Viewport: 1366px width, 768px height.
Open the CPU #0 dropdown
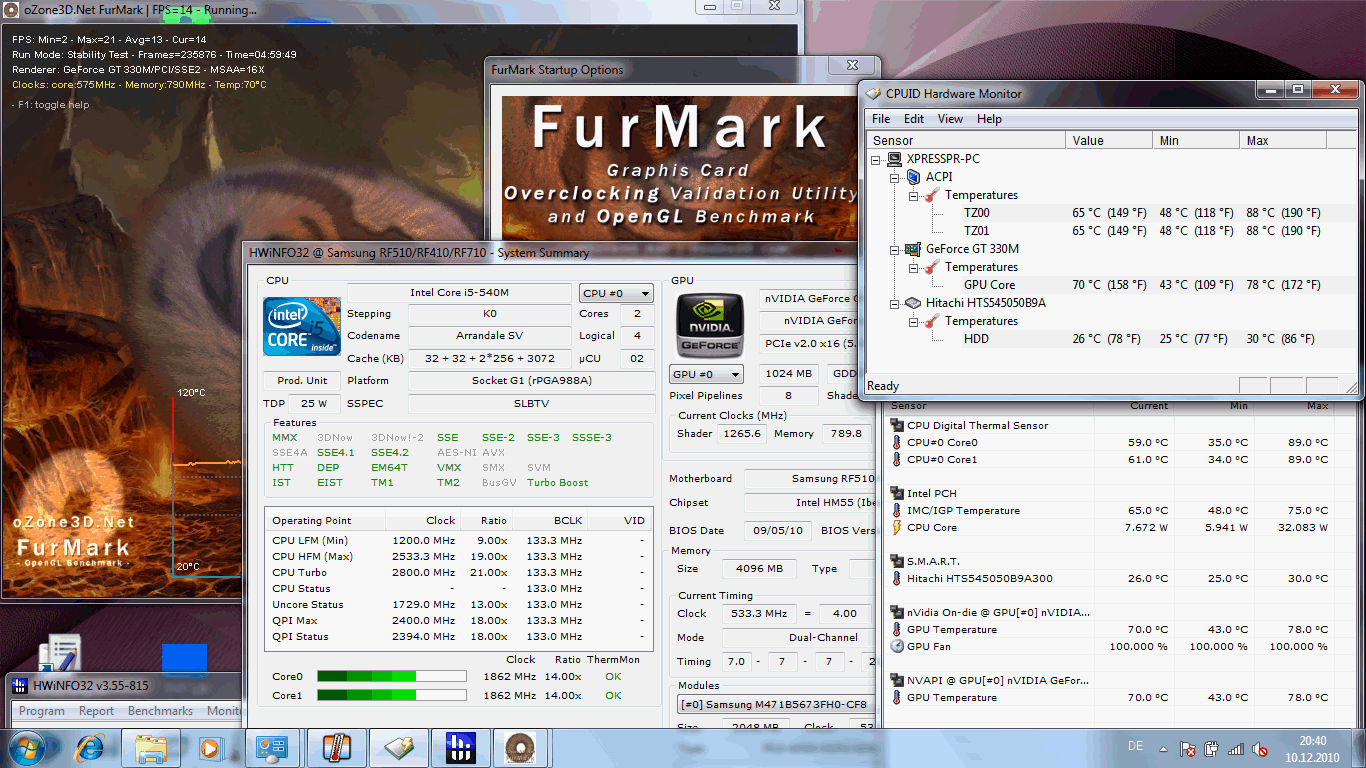click(x=616, y=293)
